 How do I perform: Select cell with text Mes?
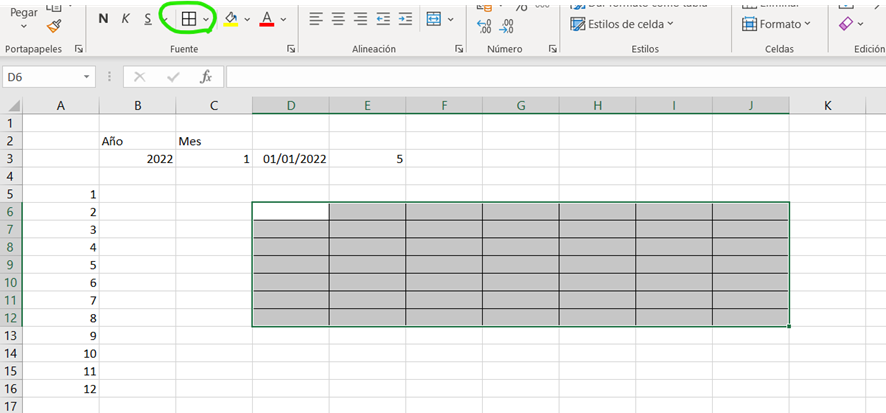tap(214, 141)
